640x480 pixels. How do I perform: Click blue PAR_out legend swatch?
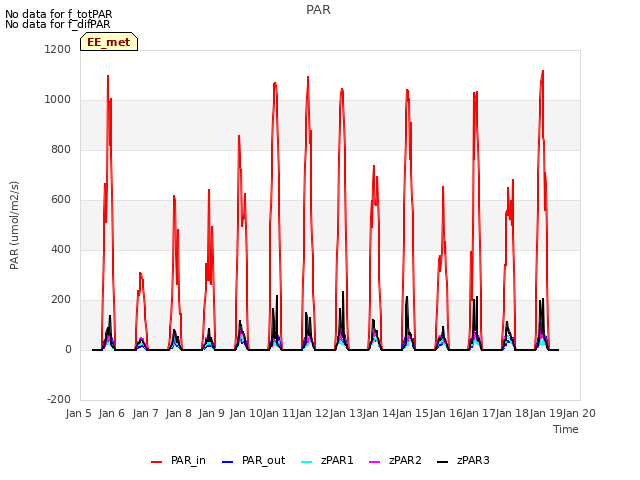point(227,462)
